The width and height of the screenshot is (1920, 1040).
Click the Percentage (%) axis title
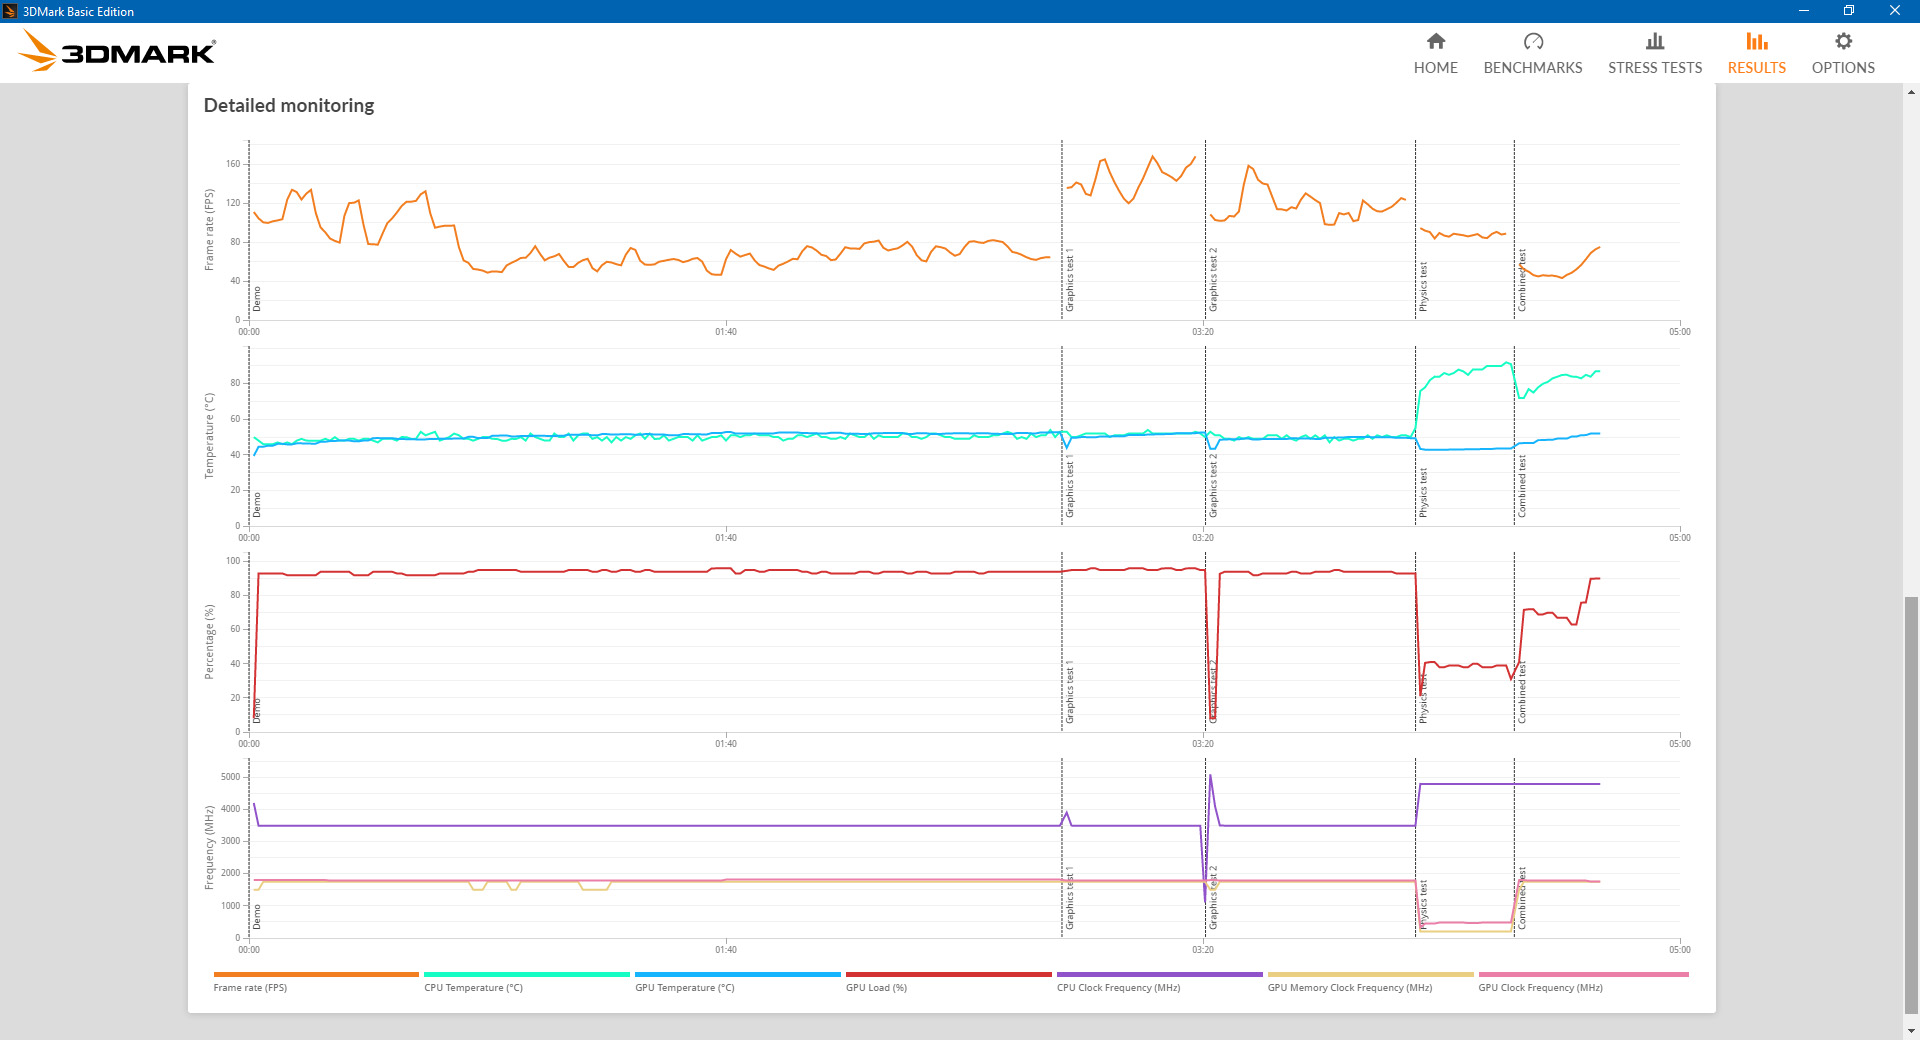point(209,642)
